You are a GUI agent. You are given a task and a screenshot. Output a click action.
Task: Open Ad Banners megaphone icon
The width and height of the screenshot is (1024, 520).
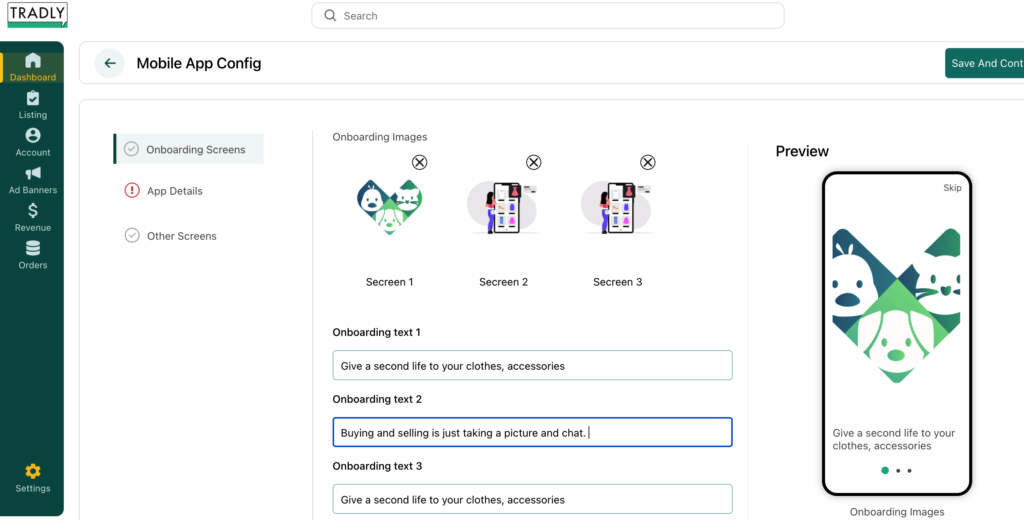pos(33,174)
